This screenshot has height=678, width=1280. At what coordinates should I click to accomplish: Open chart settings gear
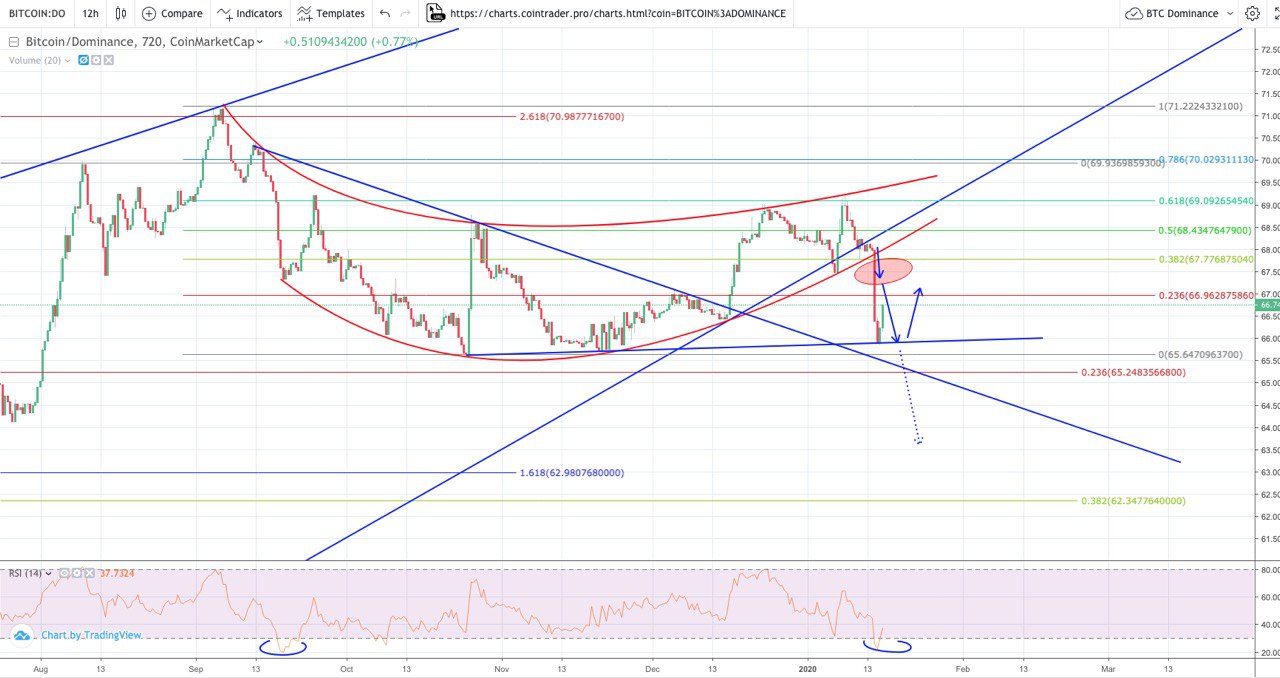click(1252, 14)
